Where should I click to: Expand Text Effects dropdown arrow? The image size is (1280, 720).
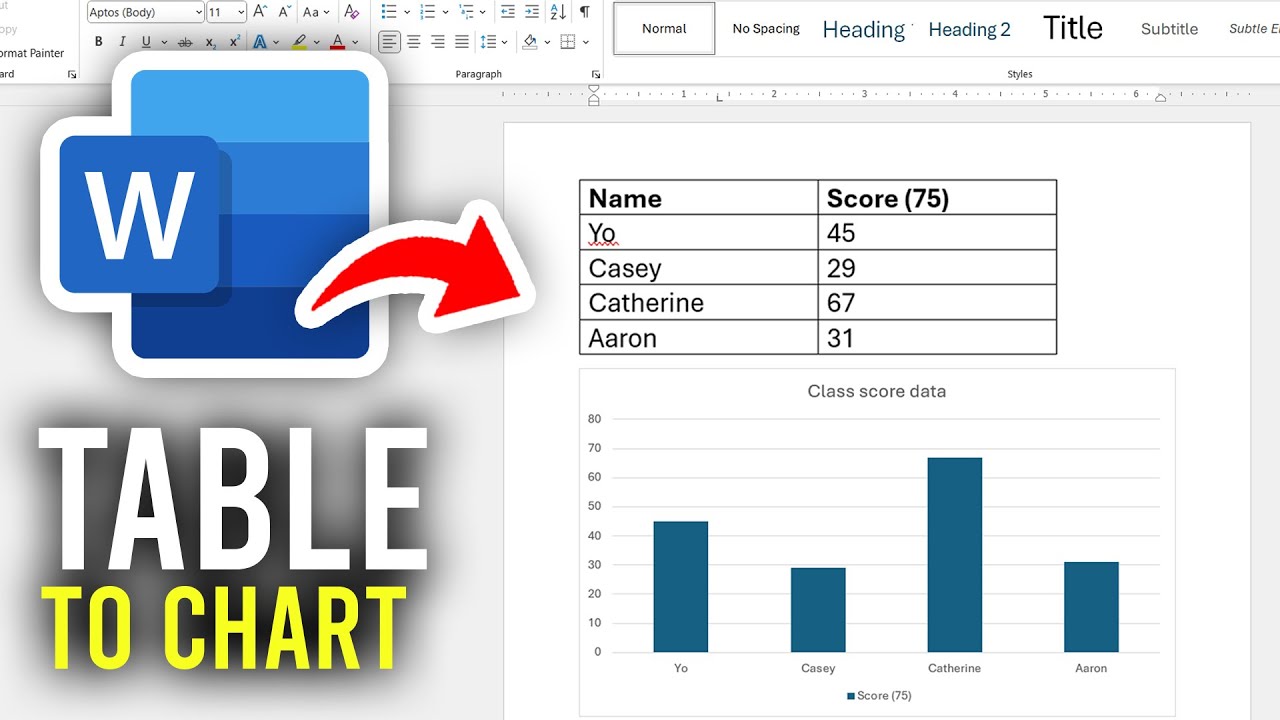pyautogui.click(x=275, y=42)
